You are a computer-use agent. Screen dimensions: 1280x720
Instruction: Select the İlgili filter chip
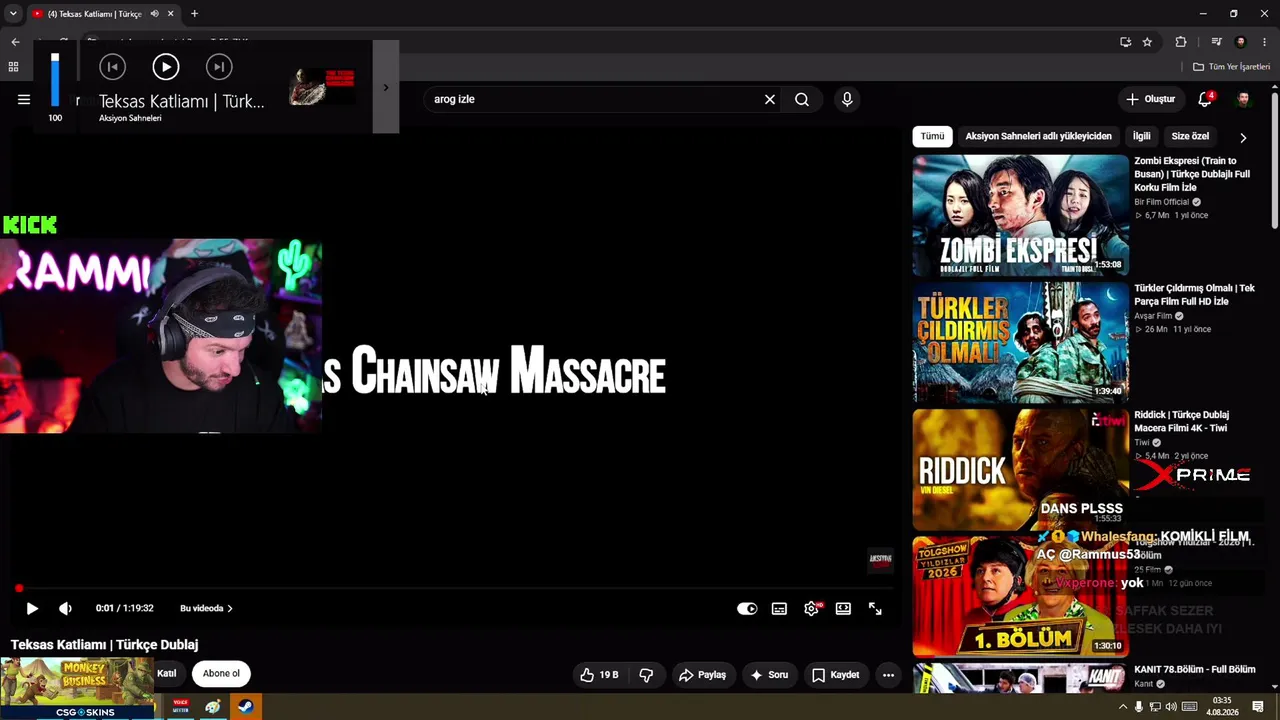[x=1141, y=136]
